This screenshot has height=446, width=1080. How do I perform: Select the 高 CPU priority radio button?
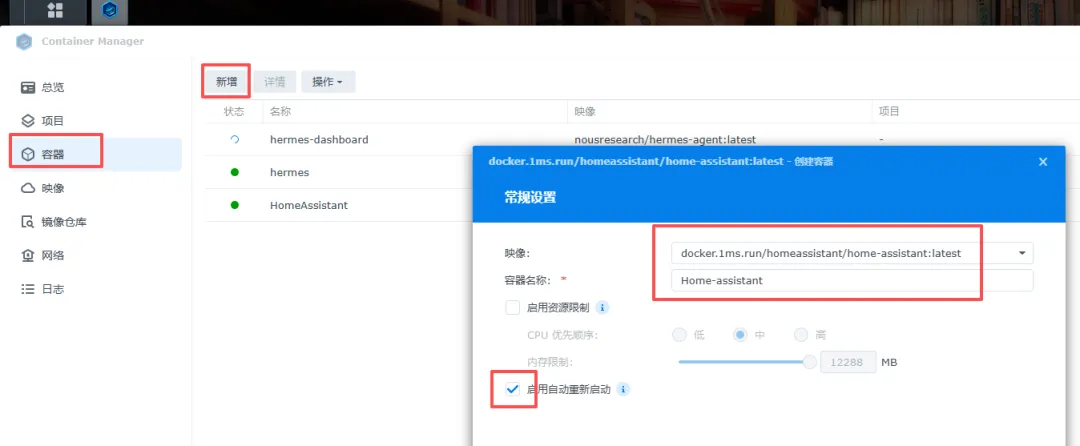coord(801,335)
